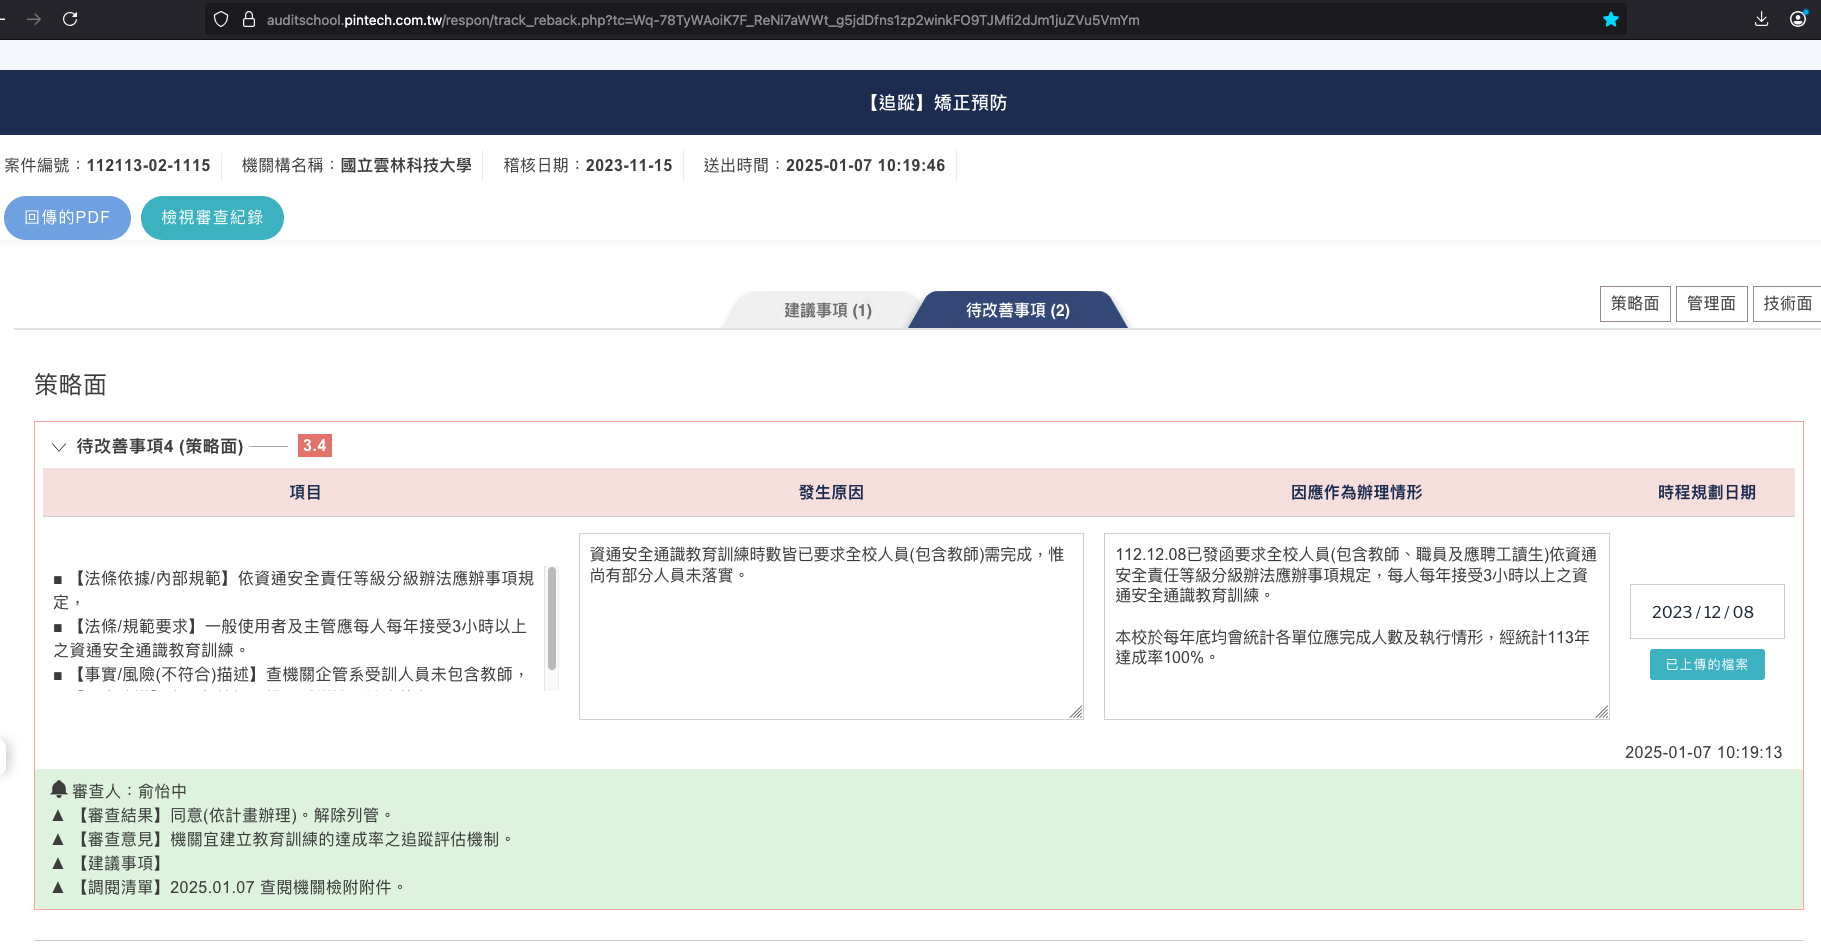
Task: Open the browser downloads icon
Action: 1761,19
